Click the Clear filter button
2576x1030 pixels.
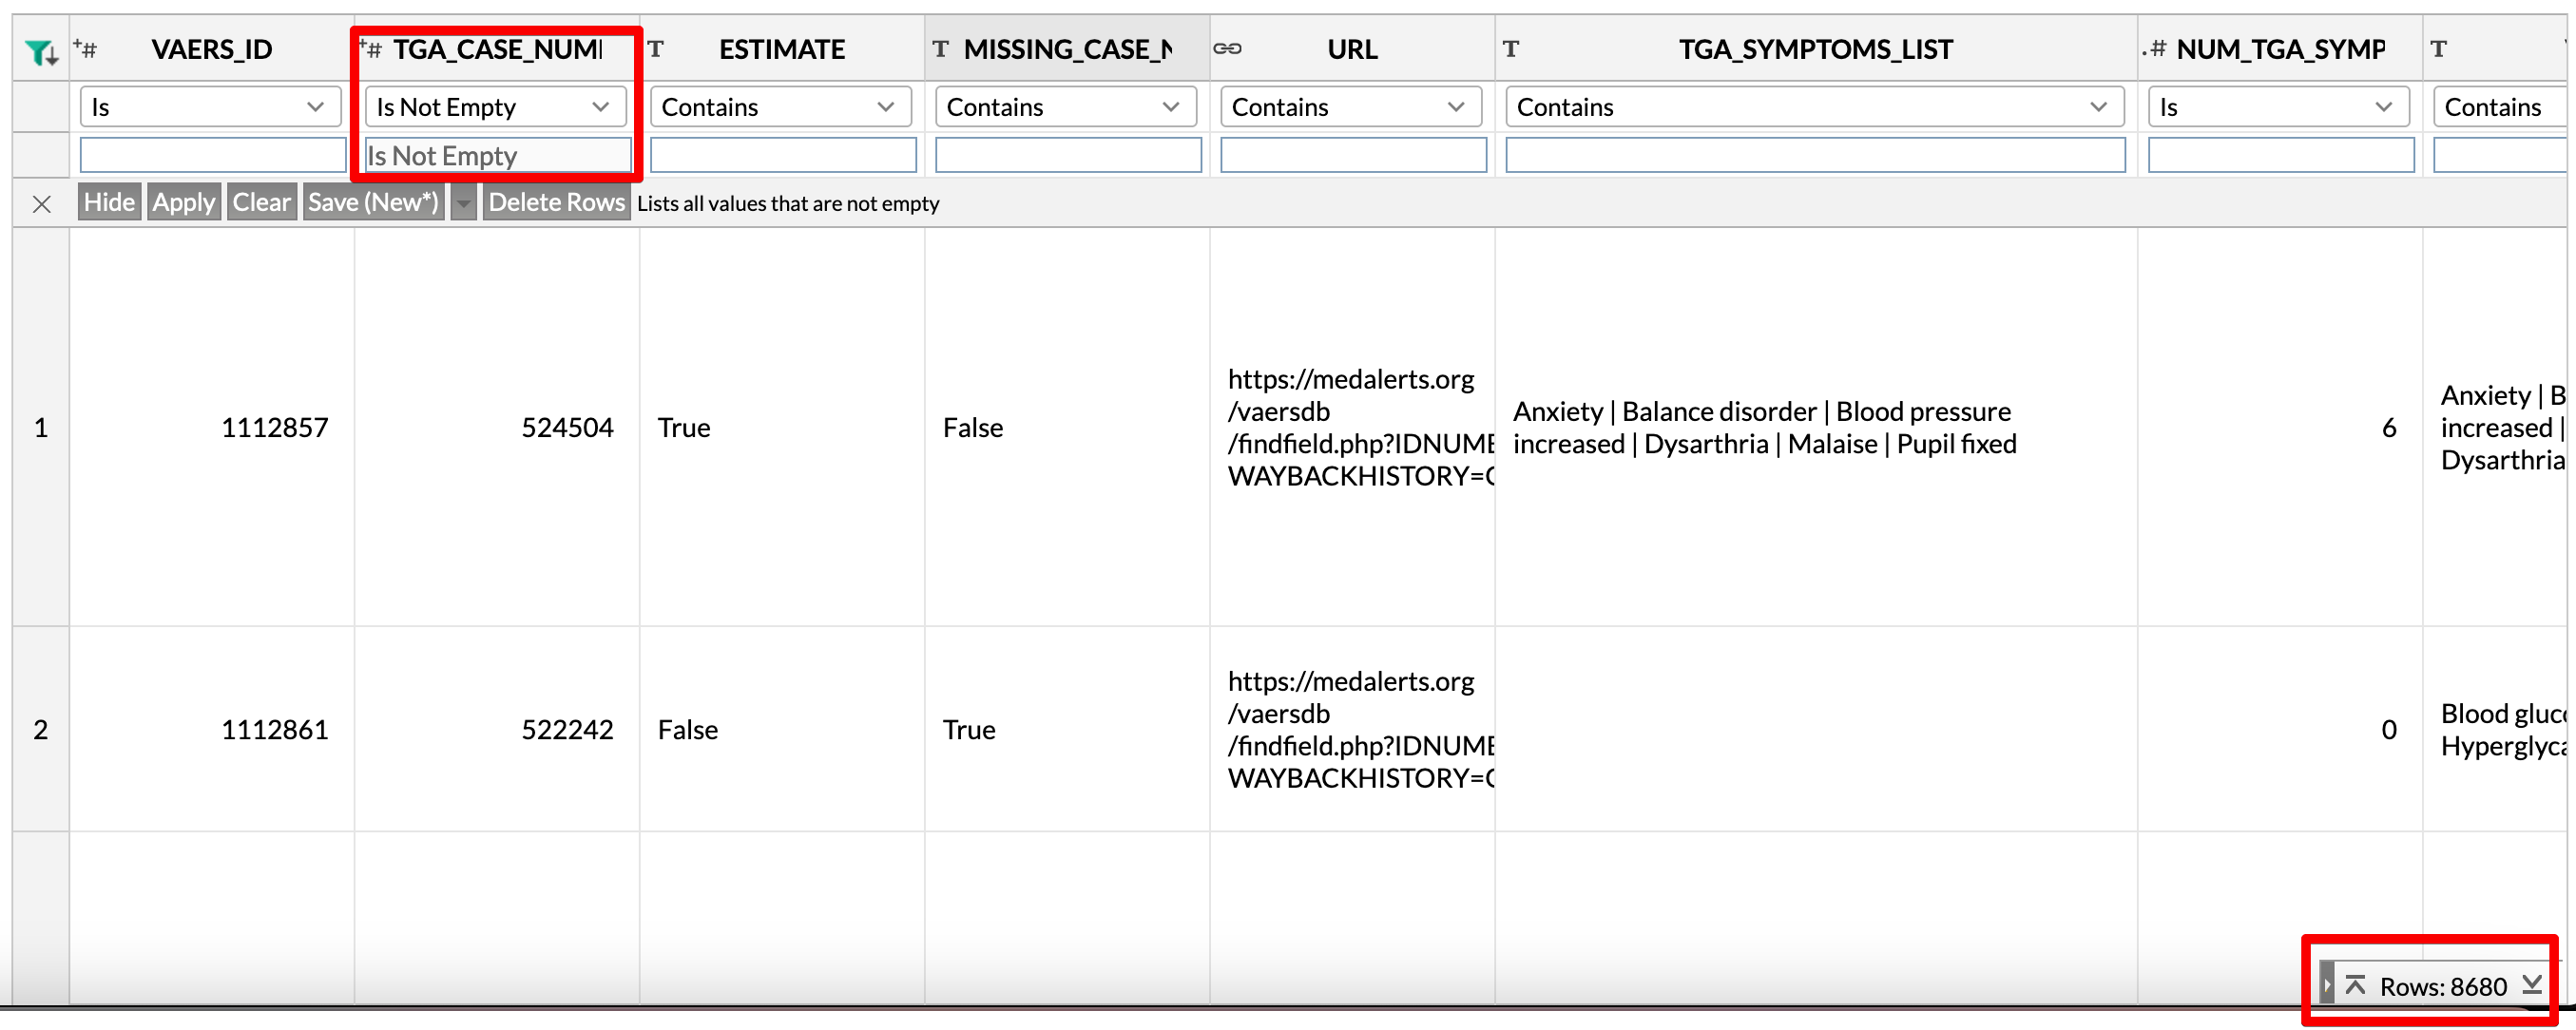262,202
